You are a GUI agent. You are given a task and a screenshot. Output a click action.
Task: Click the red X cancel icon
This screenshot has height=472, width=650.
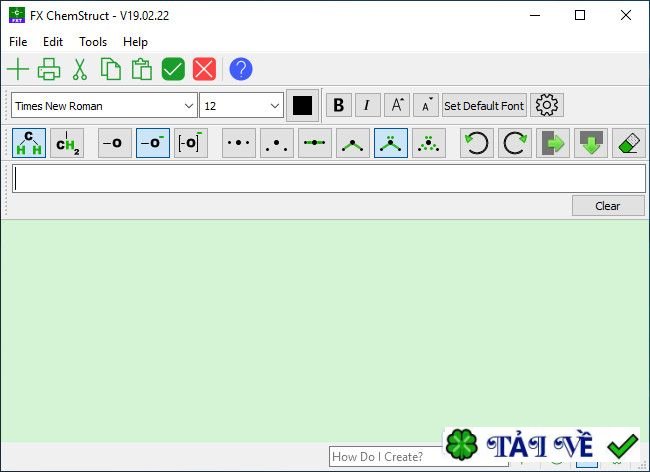(204, 69)
